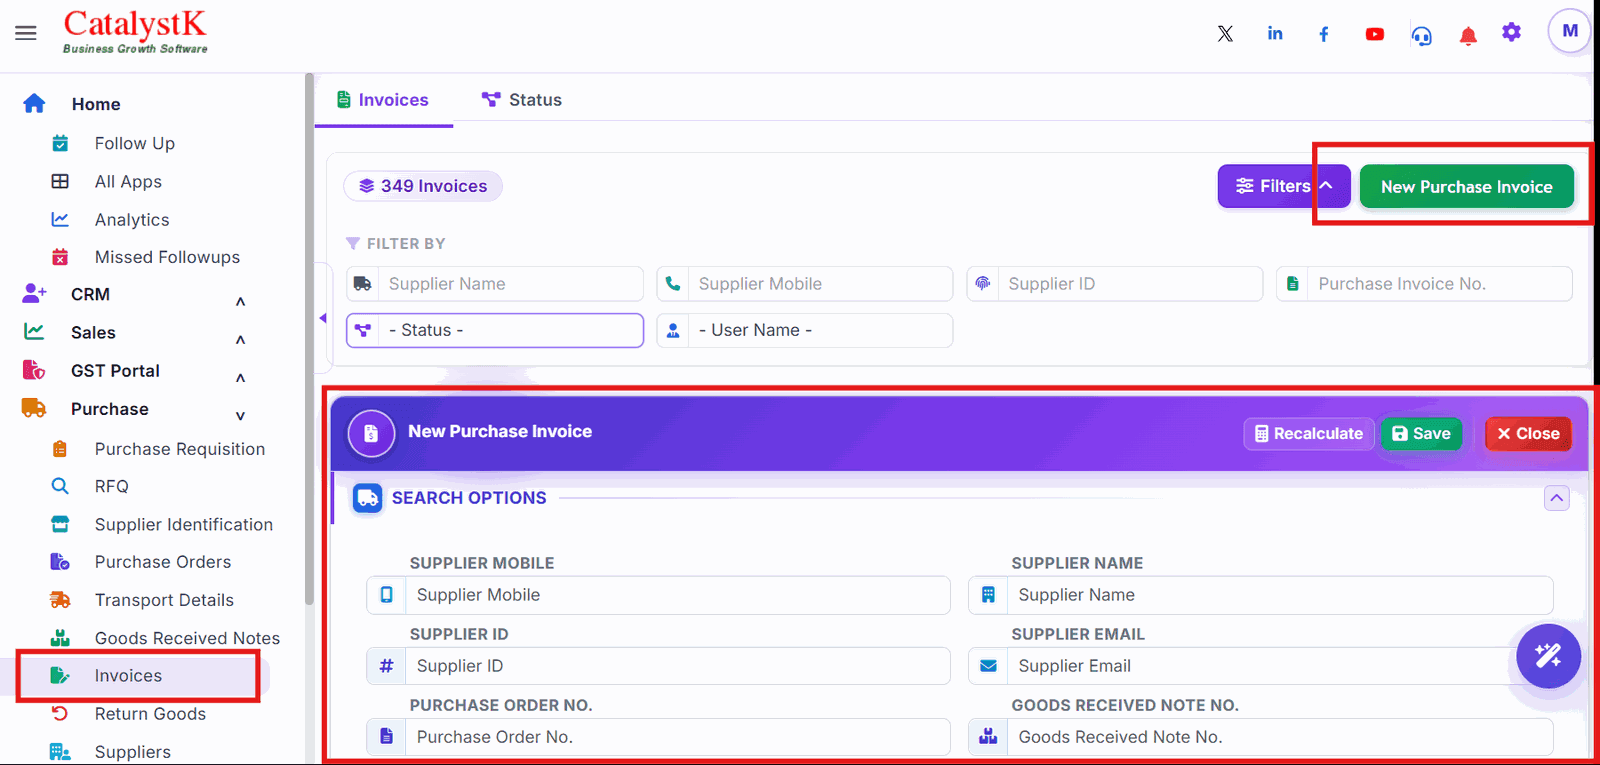Open the YouTube channel icon
1600x765 pixels.
(1375, 34)
